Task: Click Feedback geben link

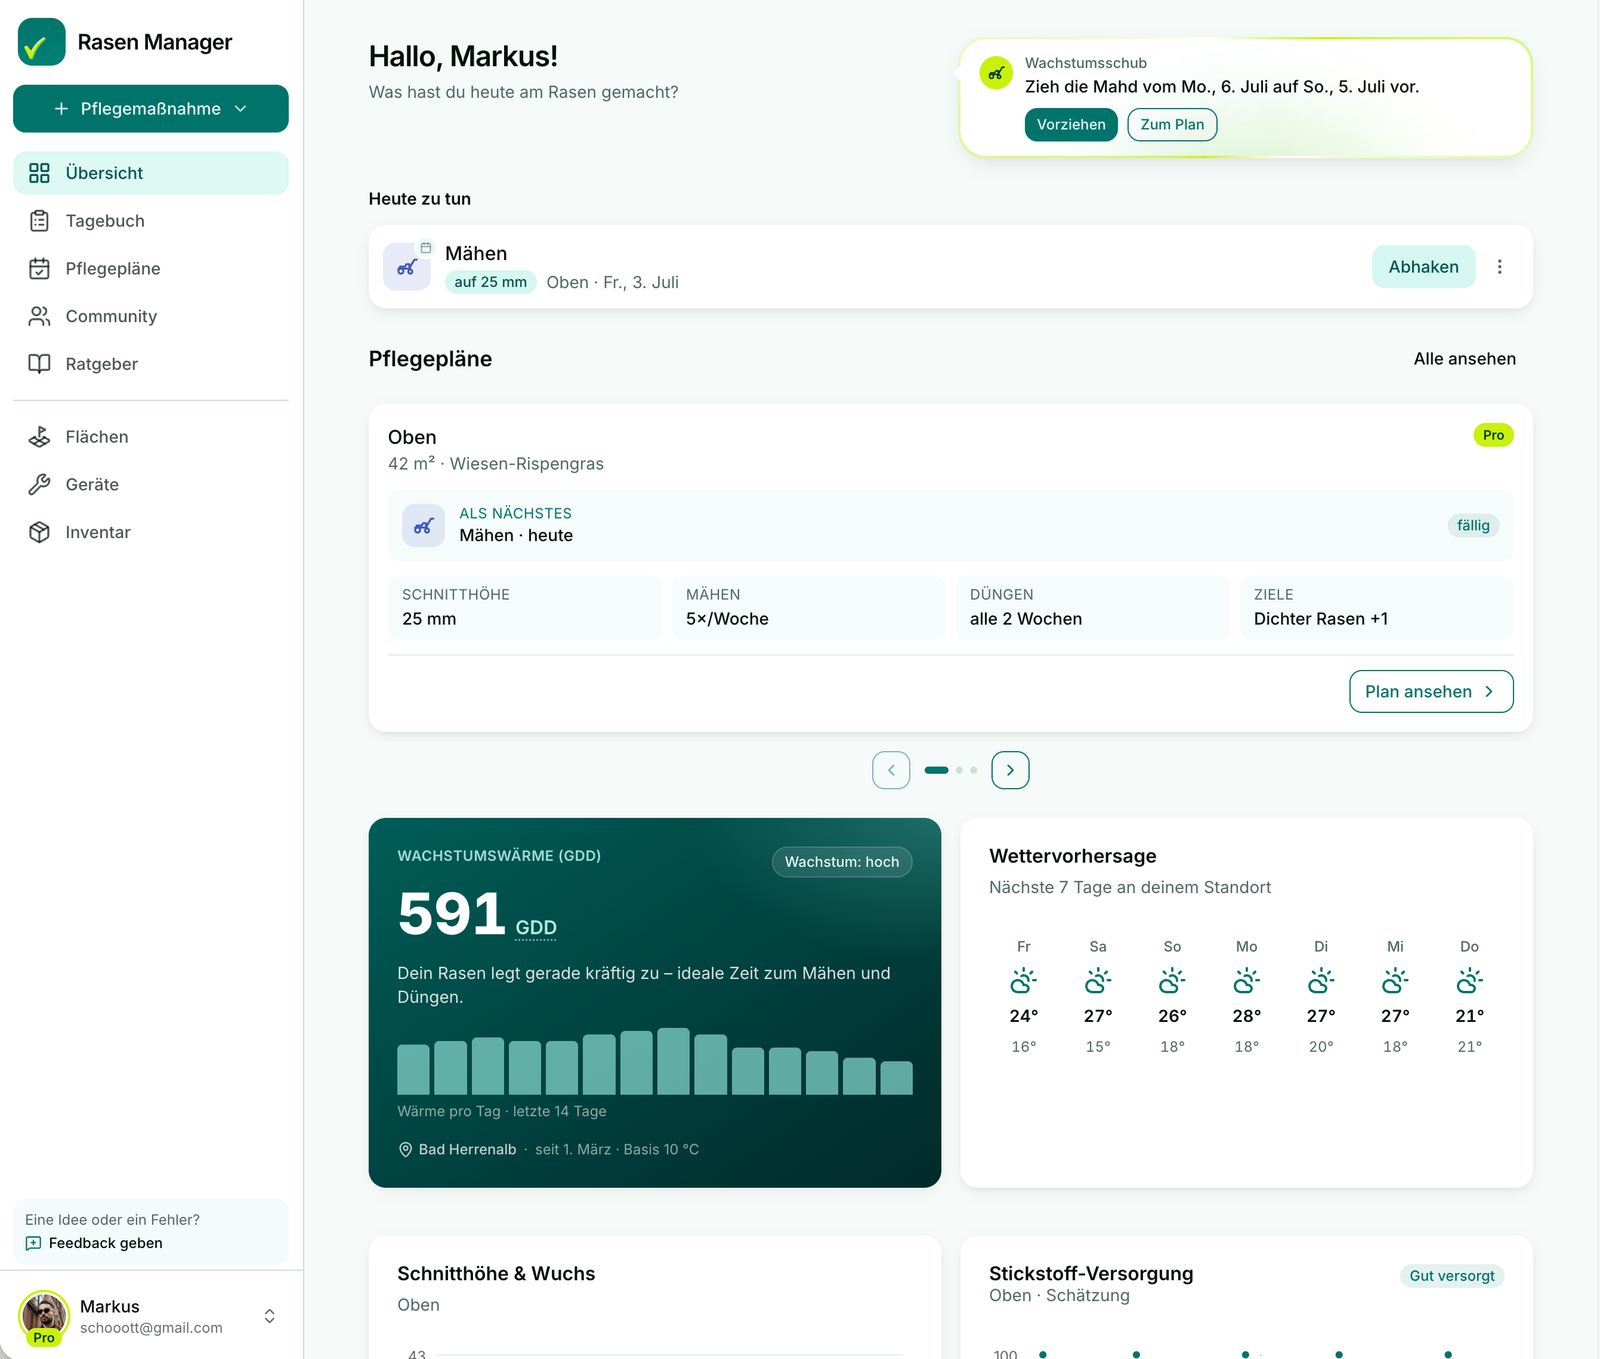Action: coord(105,1243)
